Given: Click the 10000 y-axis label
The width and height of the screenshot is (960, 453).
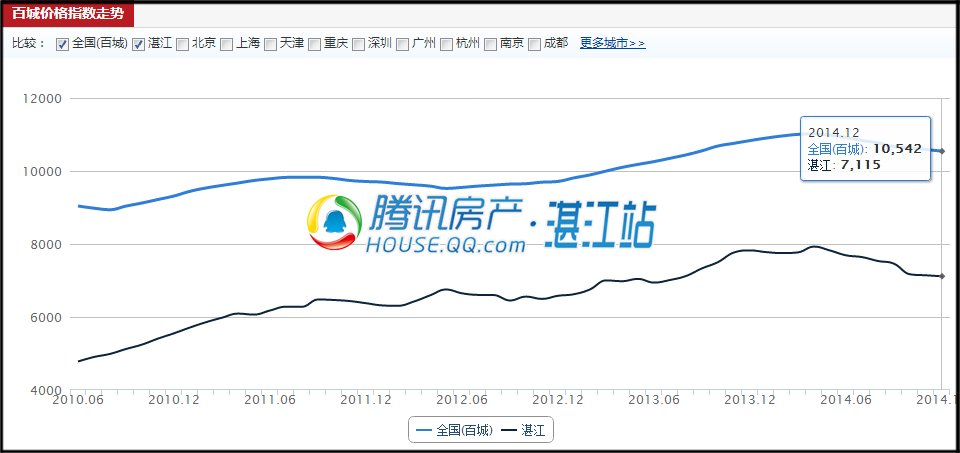Looking at the screenshot, I should [x=42, y=171].
